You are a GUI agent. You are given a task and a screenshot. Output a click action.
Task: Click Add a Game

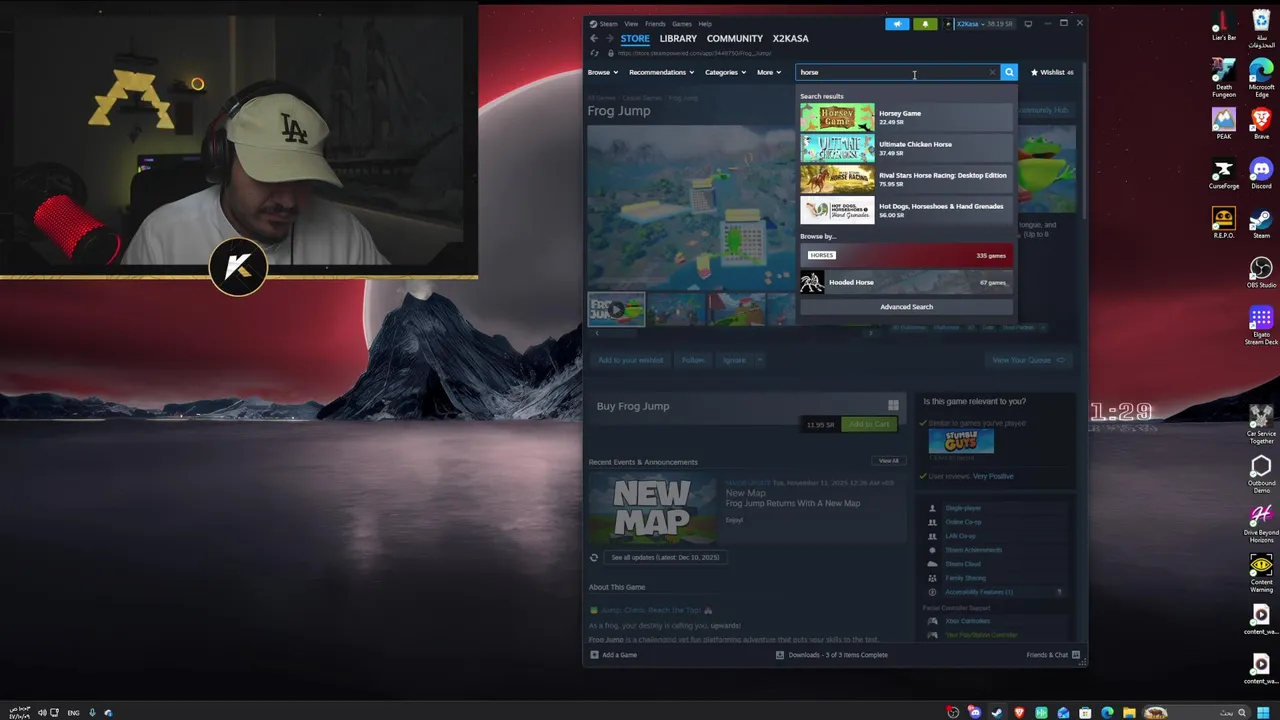(x=613, y=655)
